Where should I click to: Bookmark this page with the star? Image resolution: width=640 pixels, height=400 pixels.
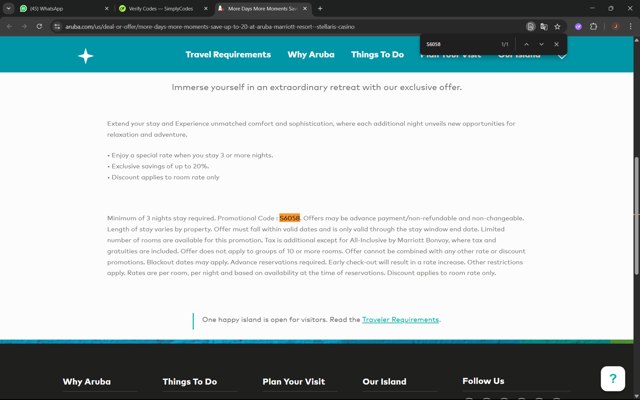(557, 27)
